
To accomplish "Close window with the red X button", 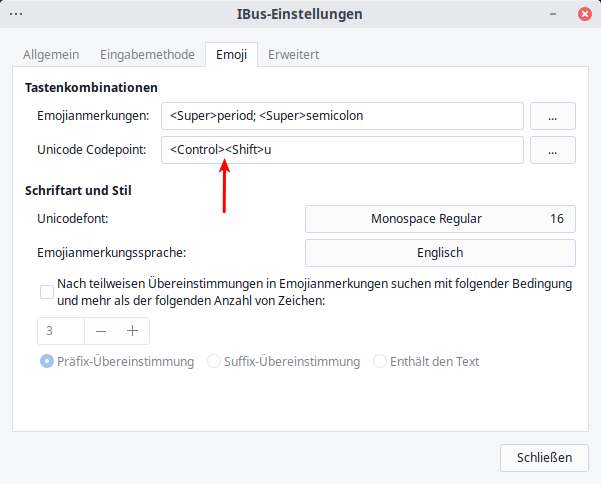I will tap(585, 14).
